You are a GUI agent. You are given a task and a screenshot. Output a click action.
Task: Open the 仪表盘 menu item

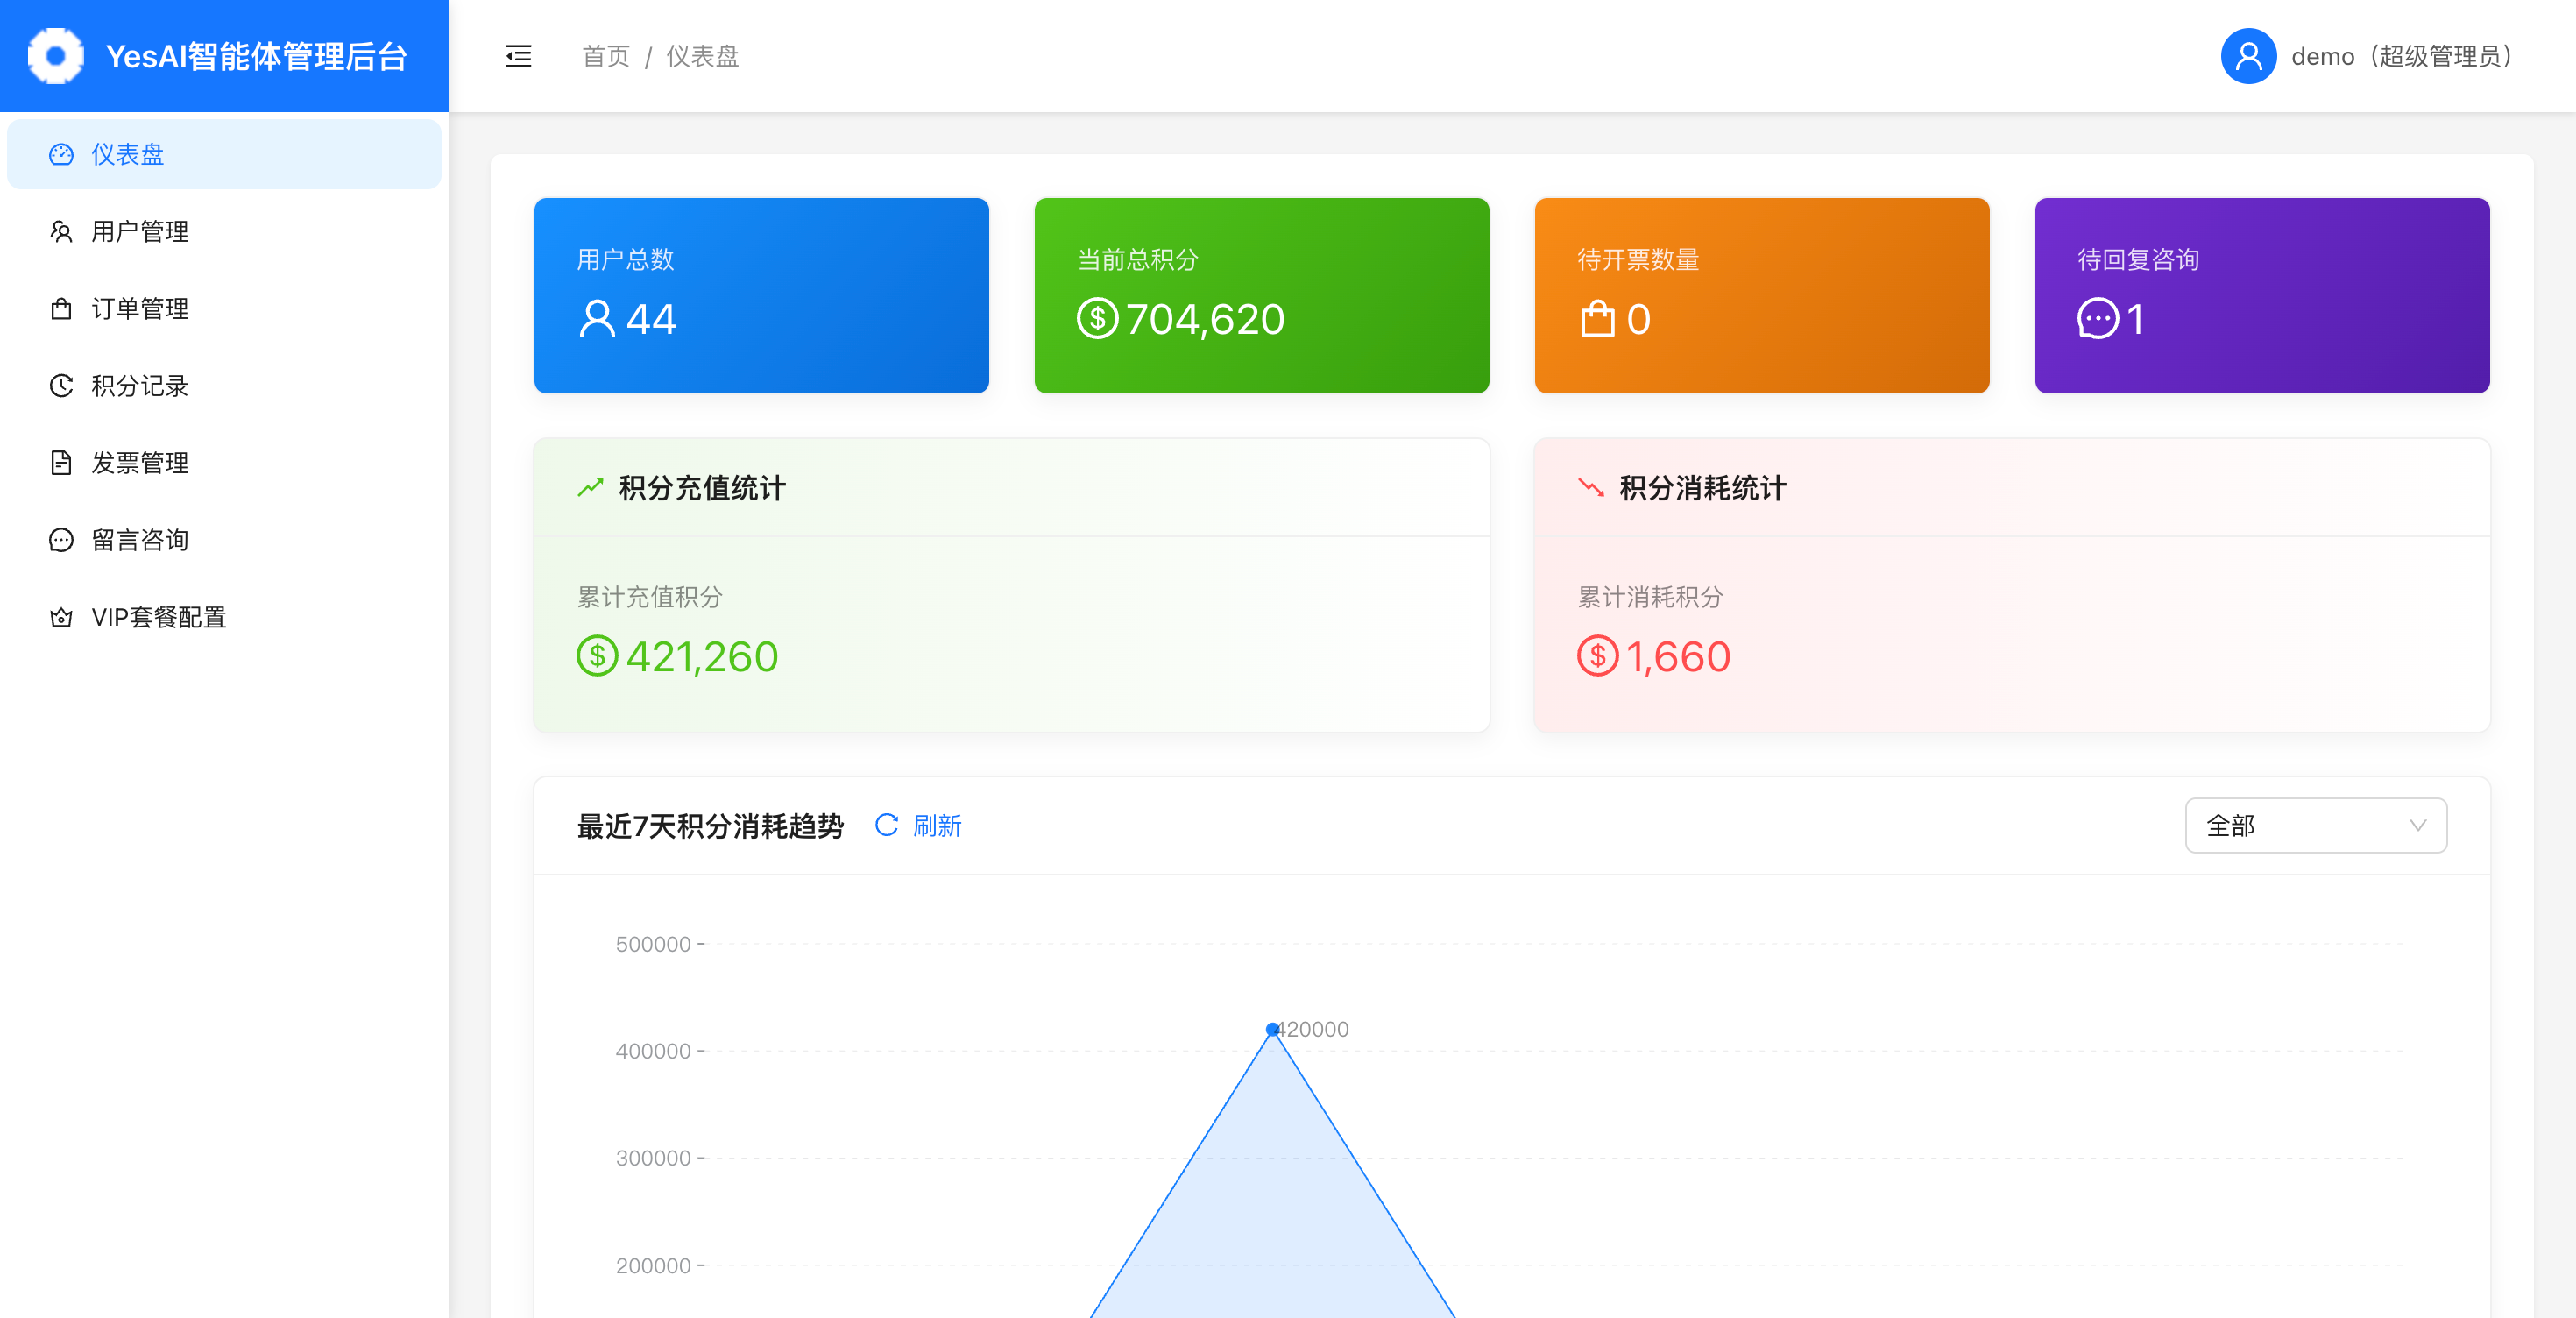[x=224, y=154]
